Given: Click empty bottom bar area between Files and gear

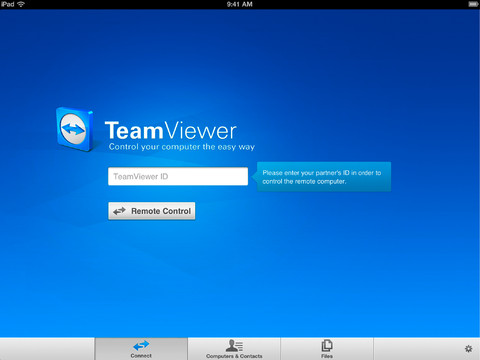Looking at the screenshot, I should click(x=417, y=349).
